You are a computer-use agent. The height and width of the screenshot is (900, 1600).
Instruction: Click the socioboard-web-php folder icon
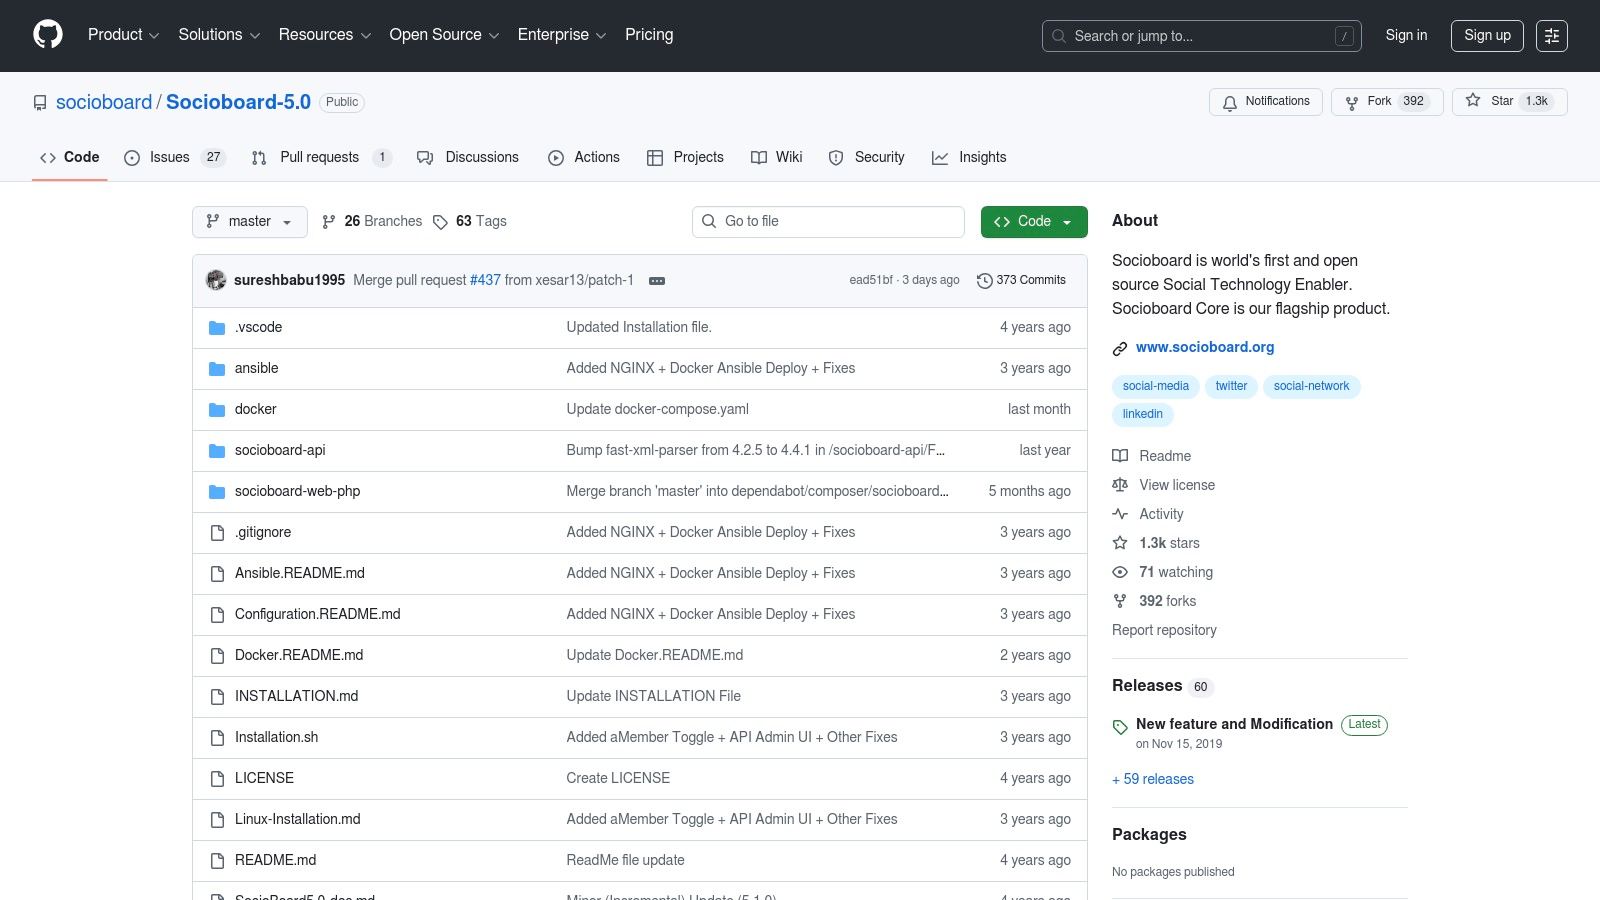click(x=217, y=492)
